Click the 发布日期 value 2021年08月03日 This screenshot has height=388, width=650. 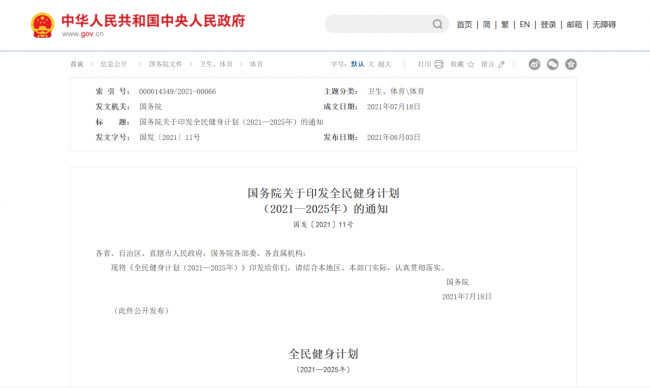pos(393,137)
